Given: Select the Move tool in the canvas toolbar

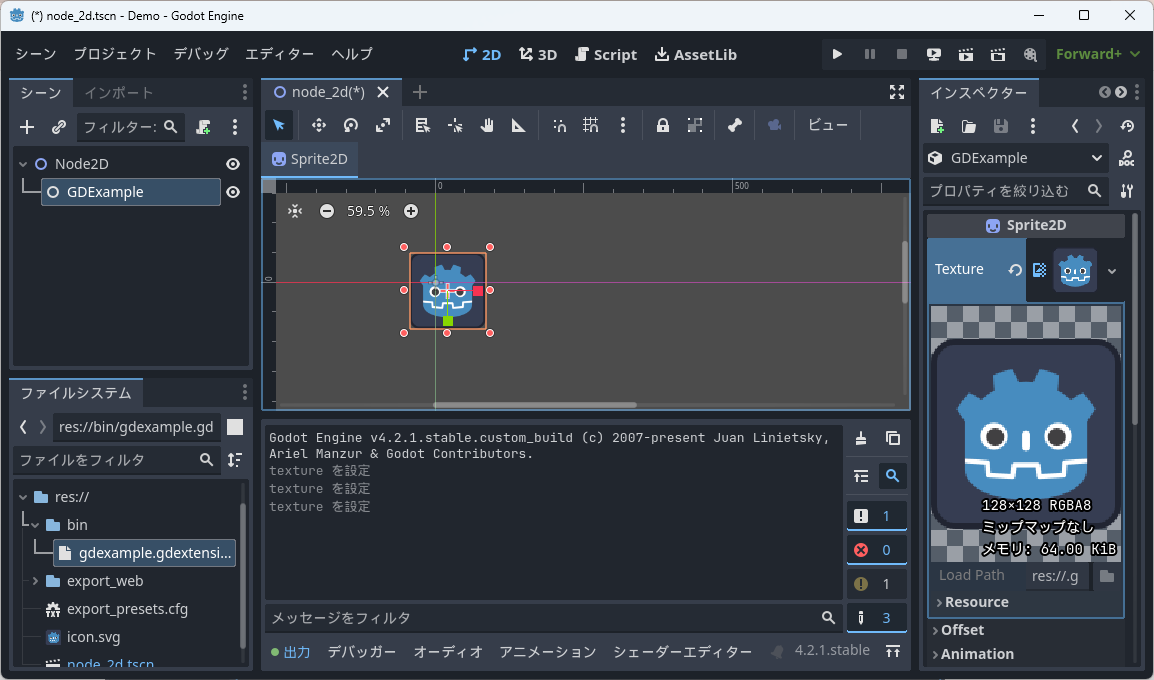Looking at the screenshot, I should click(320, 125).
